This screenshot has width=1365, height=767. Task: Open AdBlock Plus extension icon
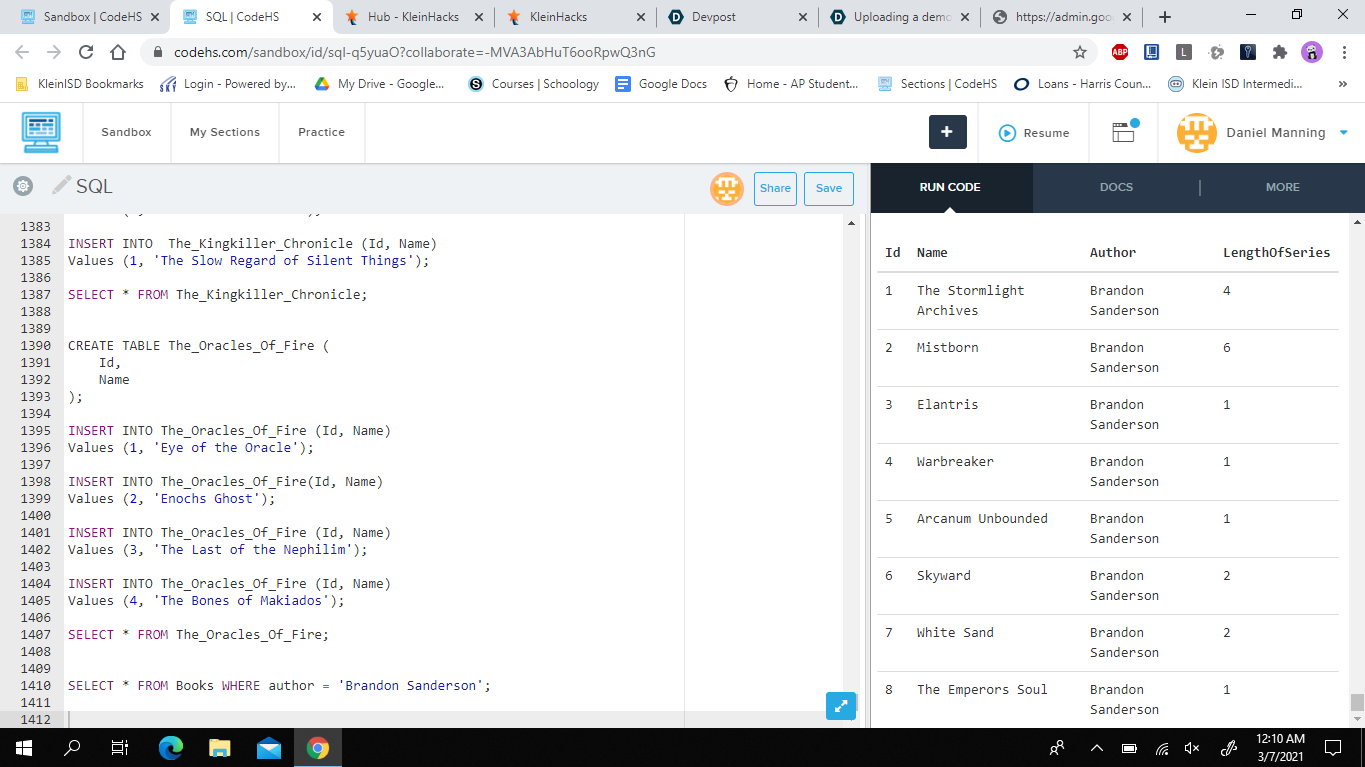(x=1120, y=52)
